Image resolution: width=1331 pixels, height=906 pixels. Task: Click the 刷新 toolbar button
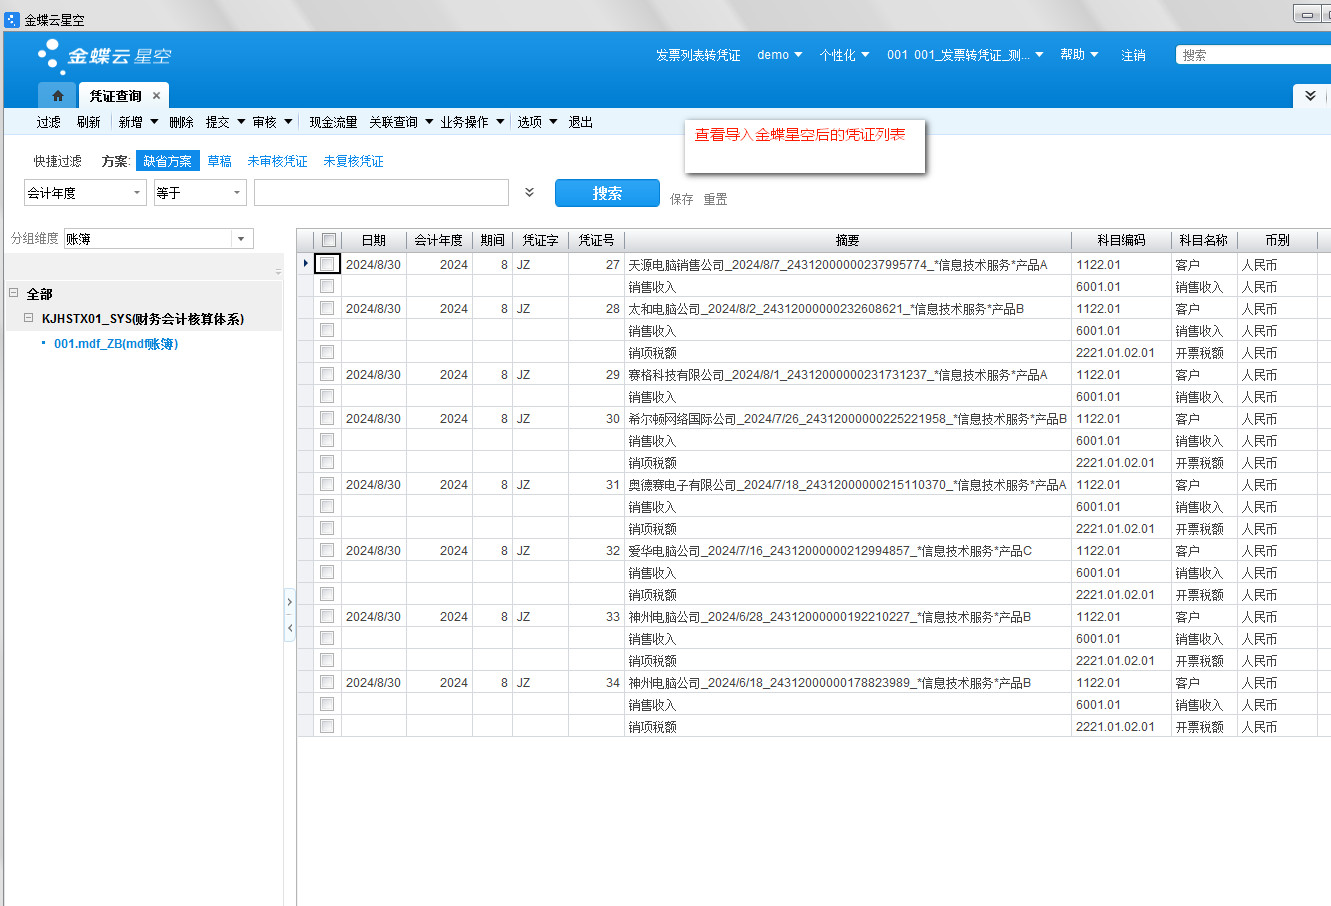89,122
